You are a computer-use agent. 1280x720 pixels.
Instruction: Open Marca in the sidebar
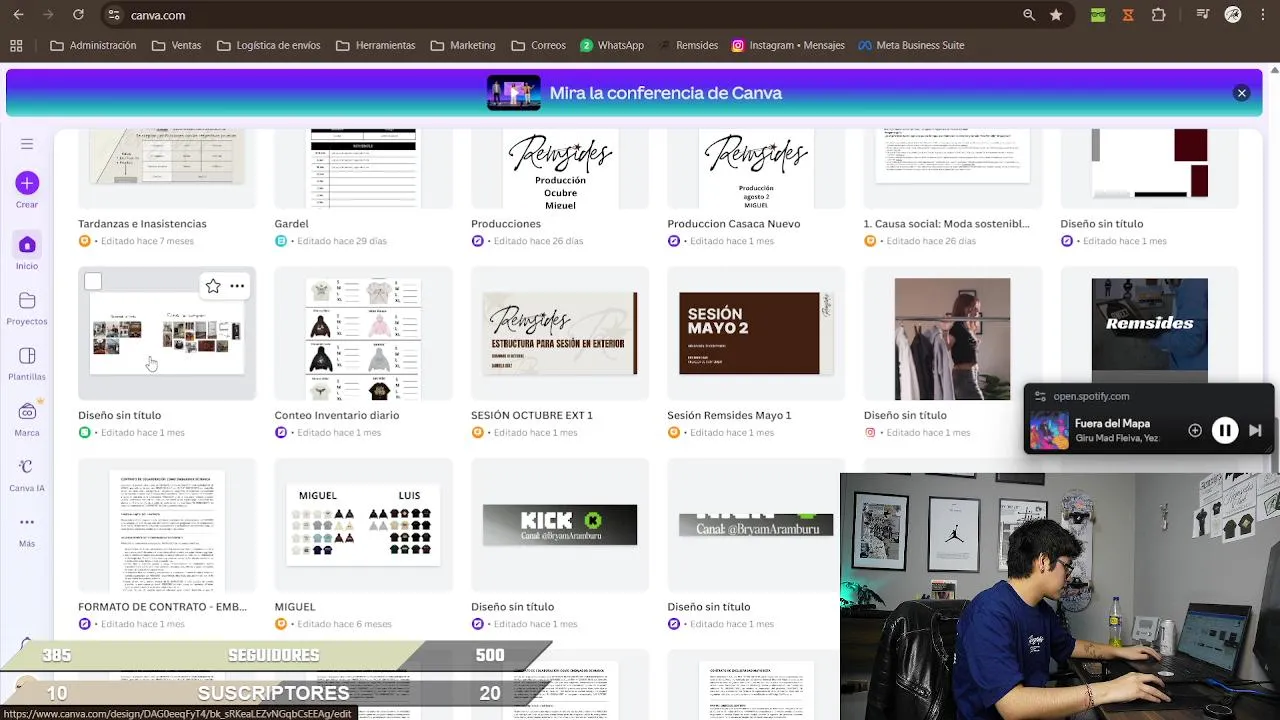27,419
